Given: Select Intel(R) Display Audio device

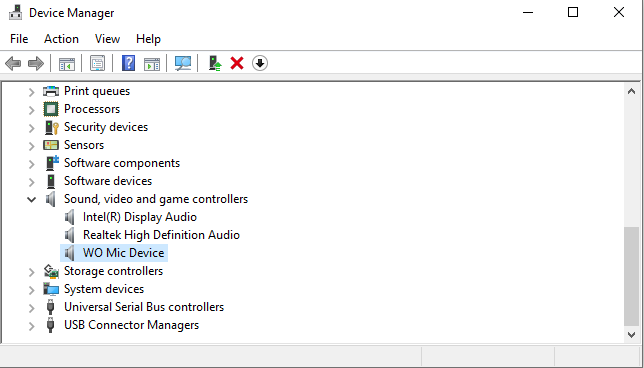Looking at the screenshot, I should click(x=140, y=217).
